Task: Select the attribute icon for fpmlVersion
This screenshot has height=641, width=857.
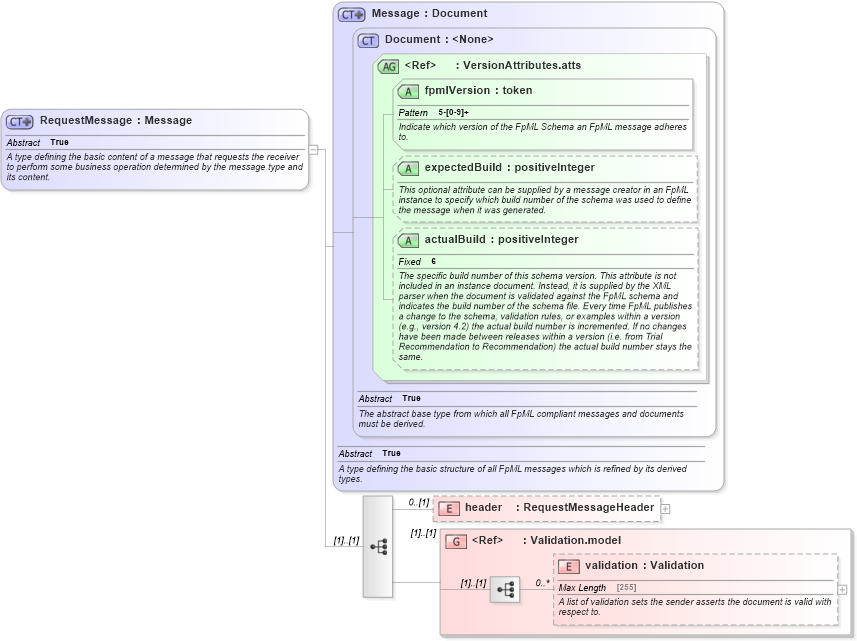Action: pos(407,90)
